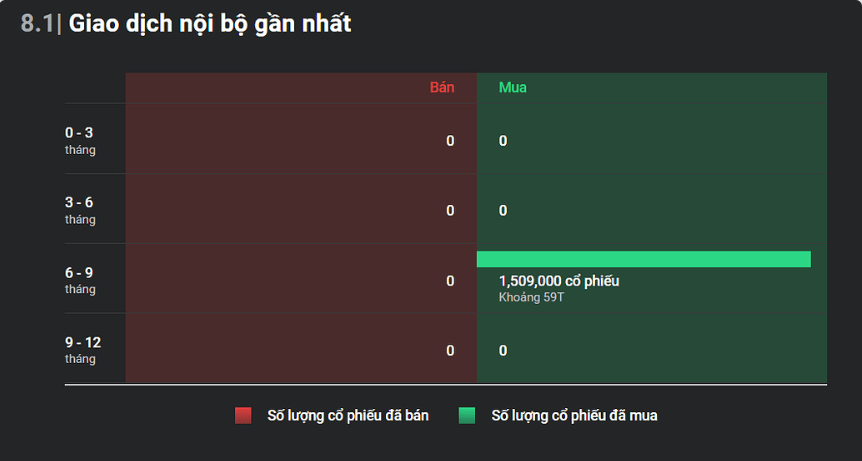Click the '9 - 12 tháng' row label
Image resolution: width=862 pixels, height=461 pixels.
(83, 350)
